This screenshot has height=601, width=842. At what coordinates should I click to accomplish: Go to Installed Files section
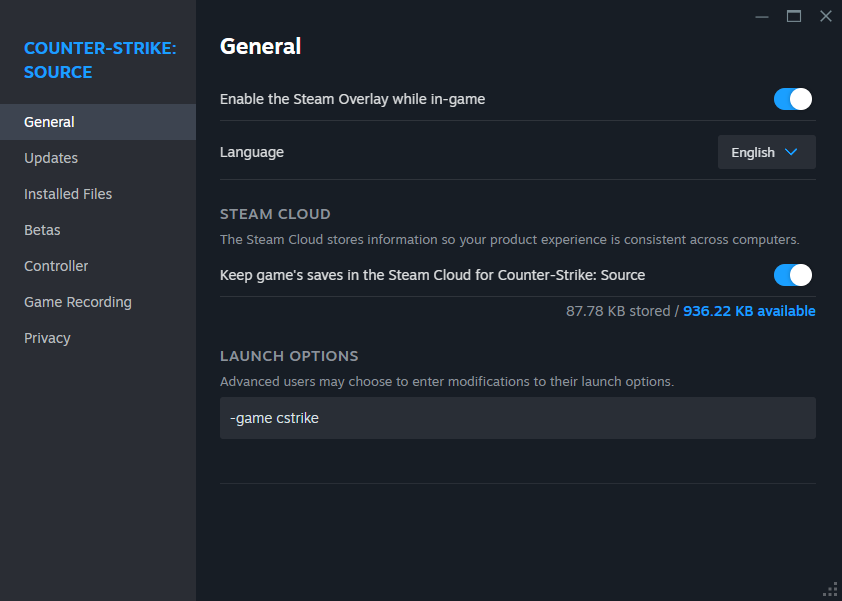(x=98, y=194)
